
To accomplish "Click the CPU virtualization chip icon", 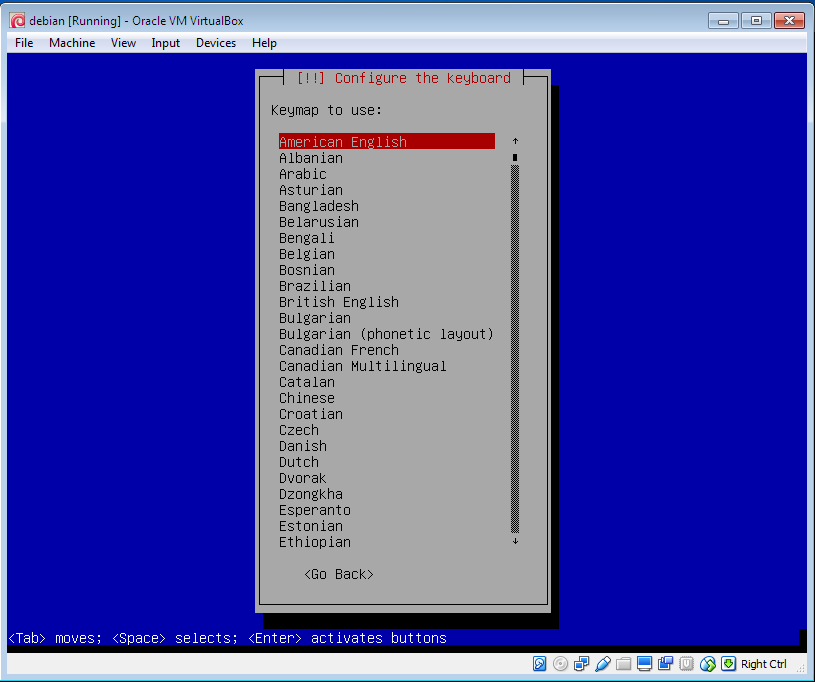I will [x=686, y=664].
